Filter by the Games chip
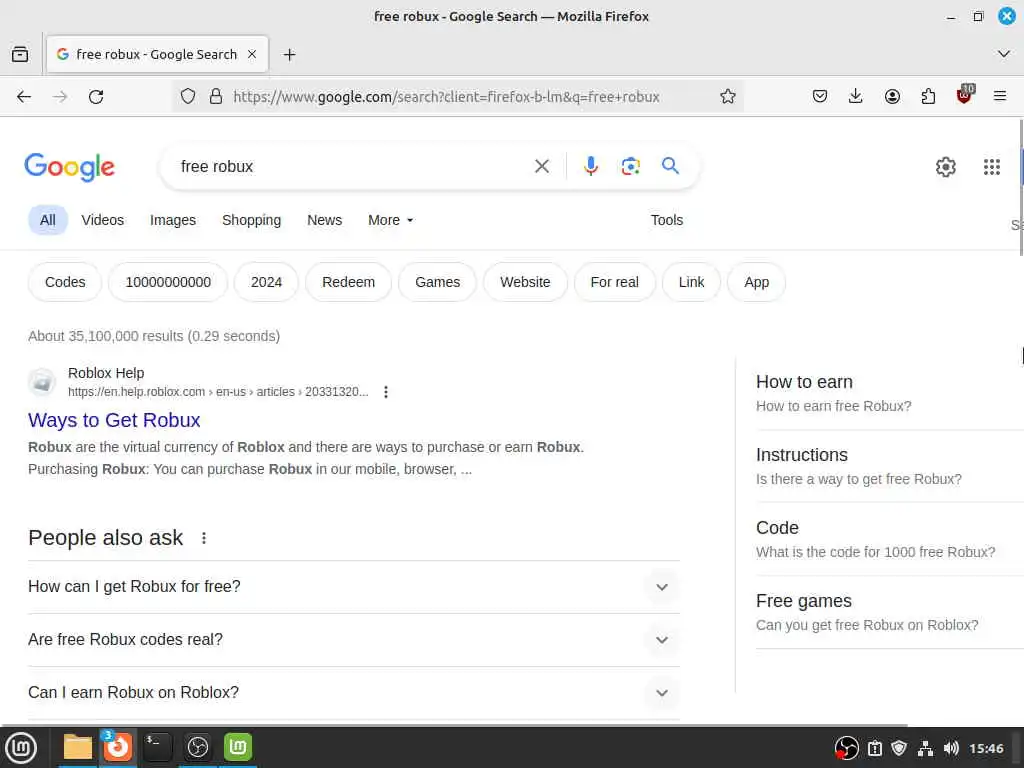 (438, 282)
